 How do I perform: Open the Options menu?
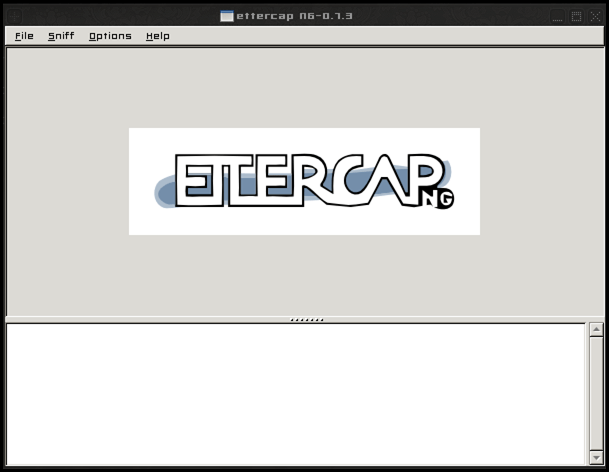pyautogui.click(x=110, y=36)
